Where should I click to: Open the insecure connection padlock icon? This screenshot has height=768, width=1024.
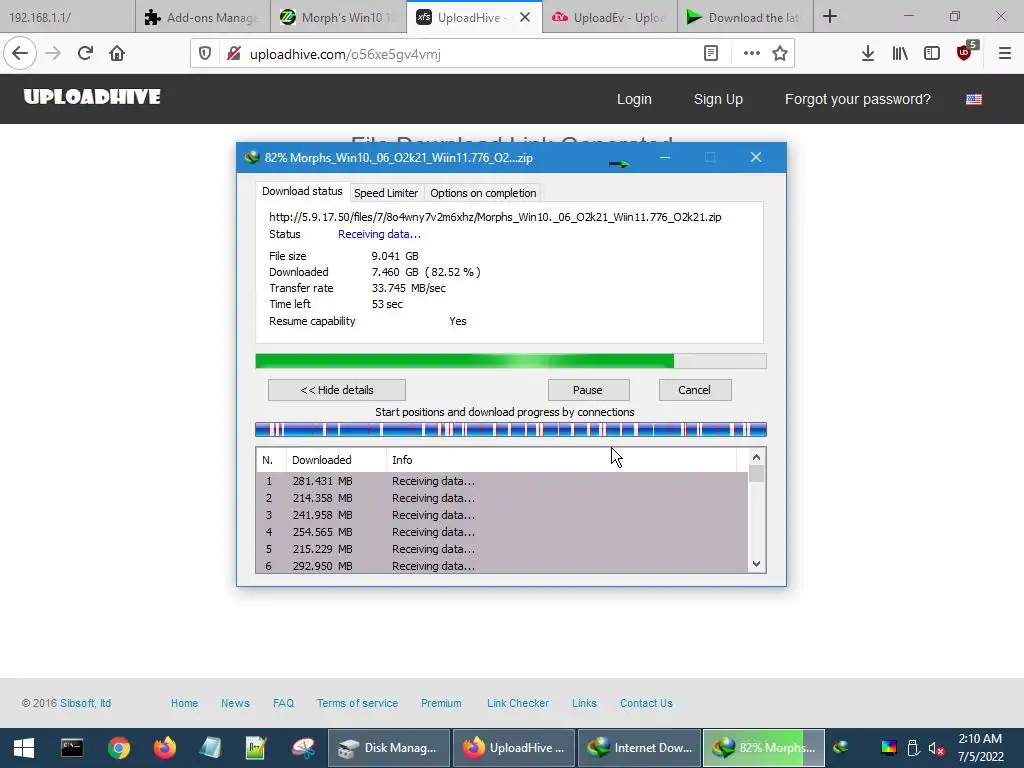[233, 54]
